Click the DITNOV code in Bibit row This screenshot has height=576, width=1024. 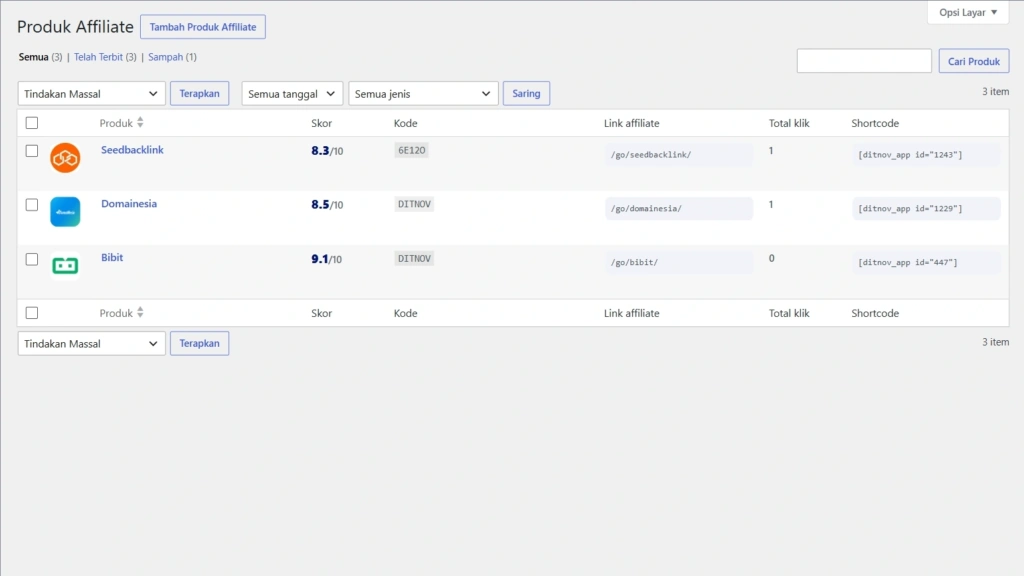point(414,259)
